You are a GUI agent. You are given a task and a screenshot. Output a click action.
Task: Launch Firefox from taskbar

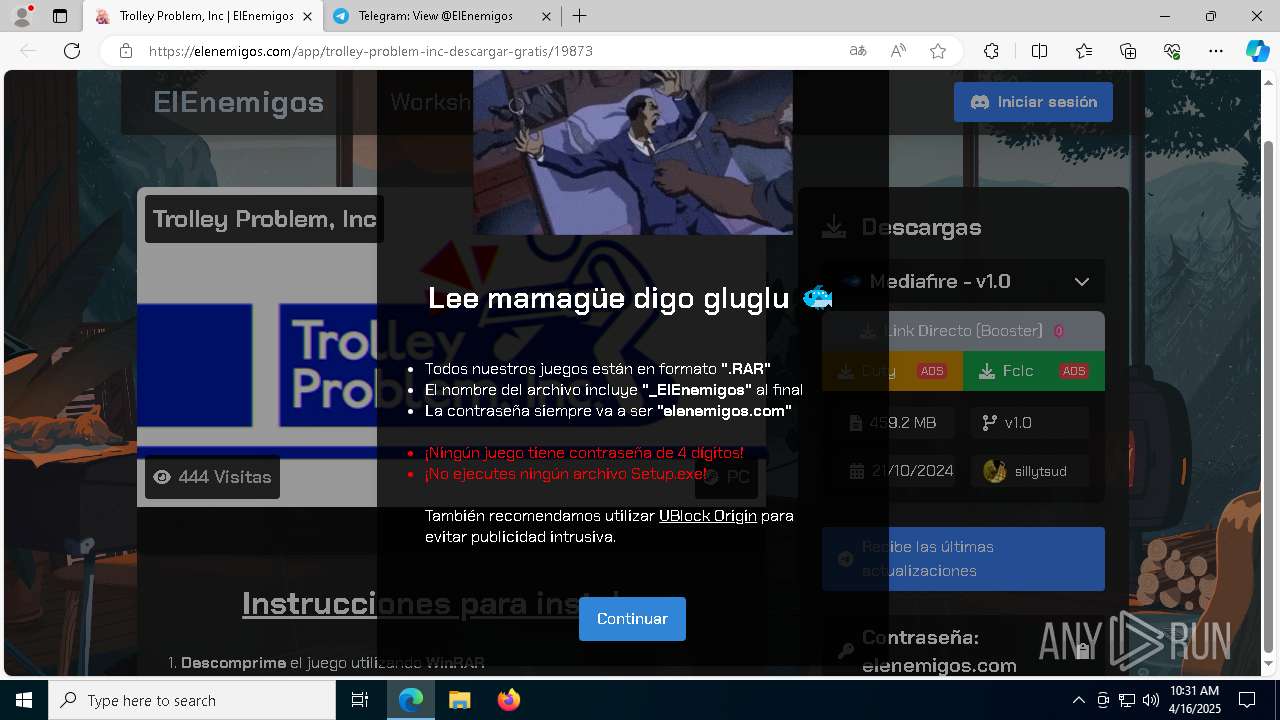click(509, 700)
